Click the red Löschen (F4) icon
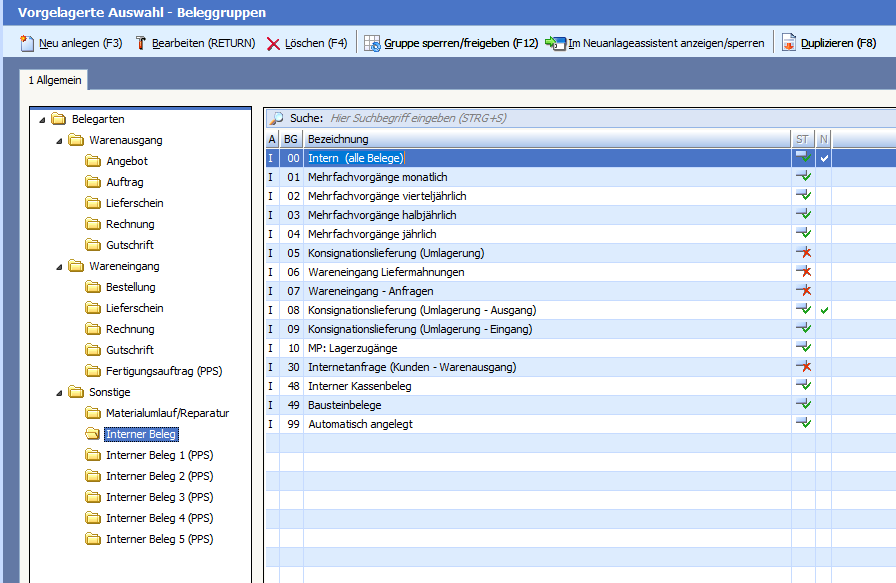Viewport: 896px width, 583px height. (x=271, y=43)
